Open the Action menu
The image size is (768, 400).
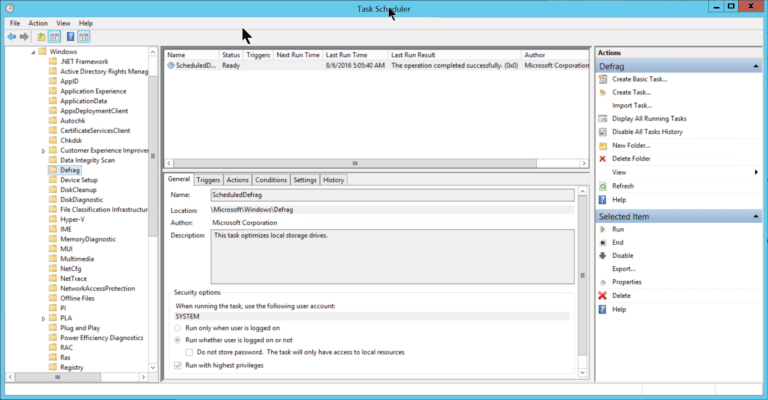point(38,23)
